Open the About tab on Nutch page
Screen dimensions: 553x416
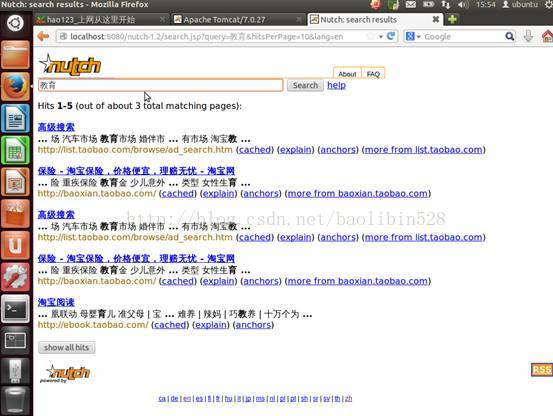click(347, 74)
